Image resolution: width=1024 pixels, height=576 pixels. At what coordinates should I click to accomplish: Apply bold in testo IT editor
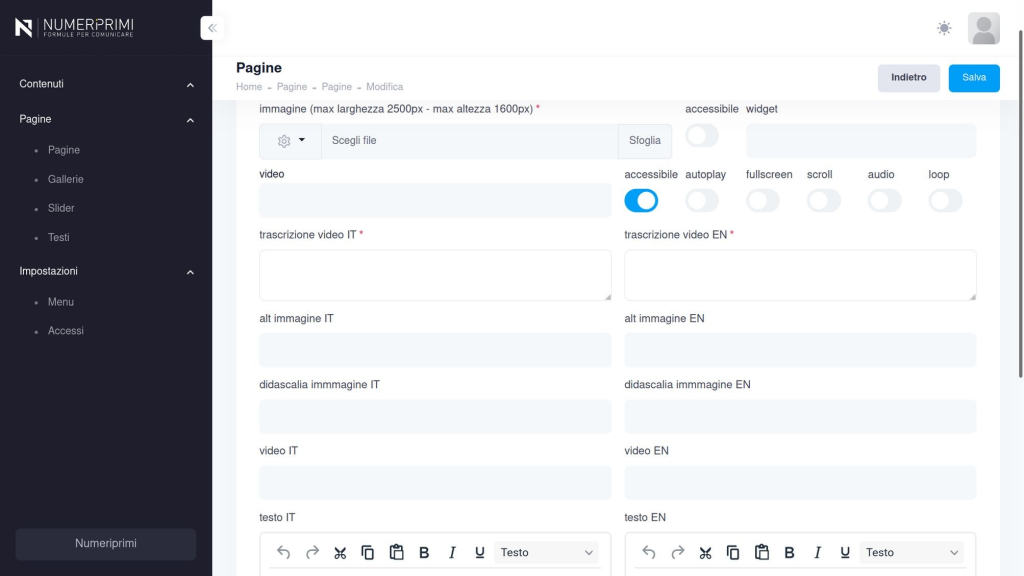pyautogui.click(x=424, y=552)
